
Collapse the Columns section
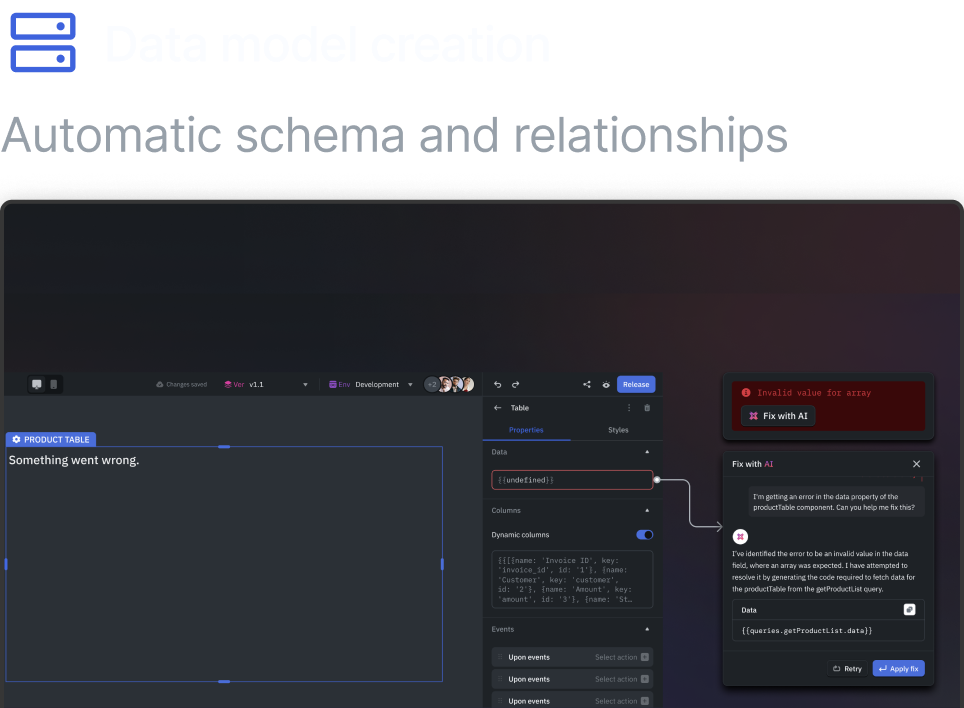click(x=647, y=510)
